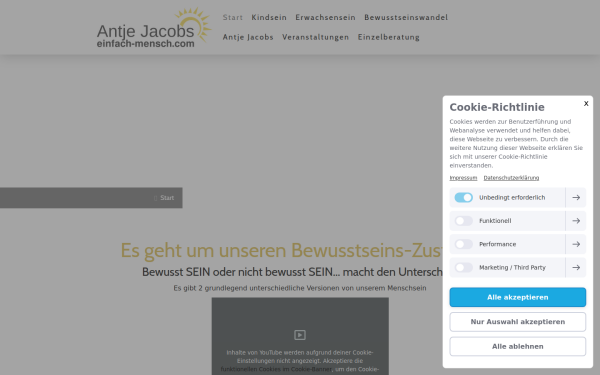The height and width of the screenshot is (375, 600).
Task: Click heading 'Es geht um unseren Bewusstseins'
Action: pyautogui.click(x=281, y=250)
